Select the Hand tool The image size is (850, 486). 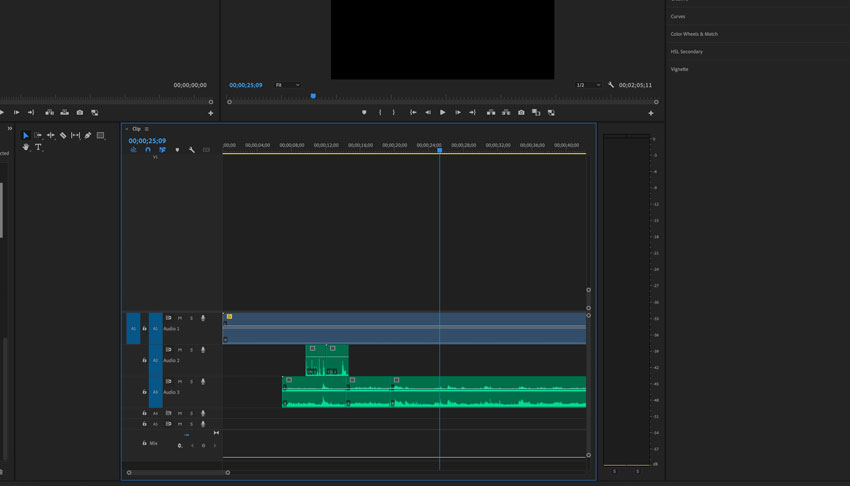26,148
